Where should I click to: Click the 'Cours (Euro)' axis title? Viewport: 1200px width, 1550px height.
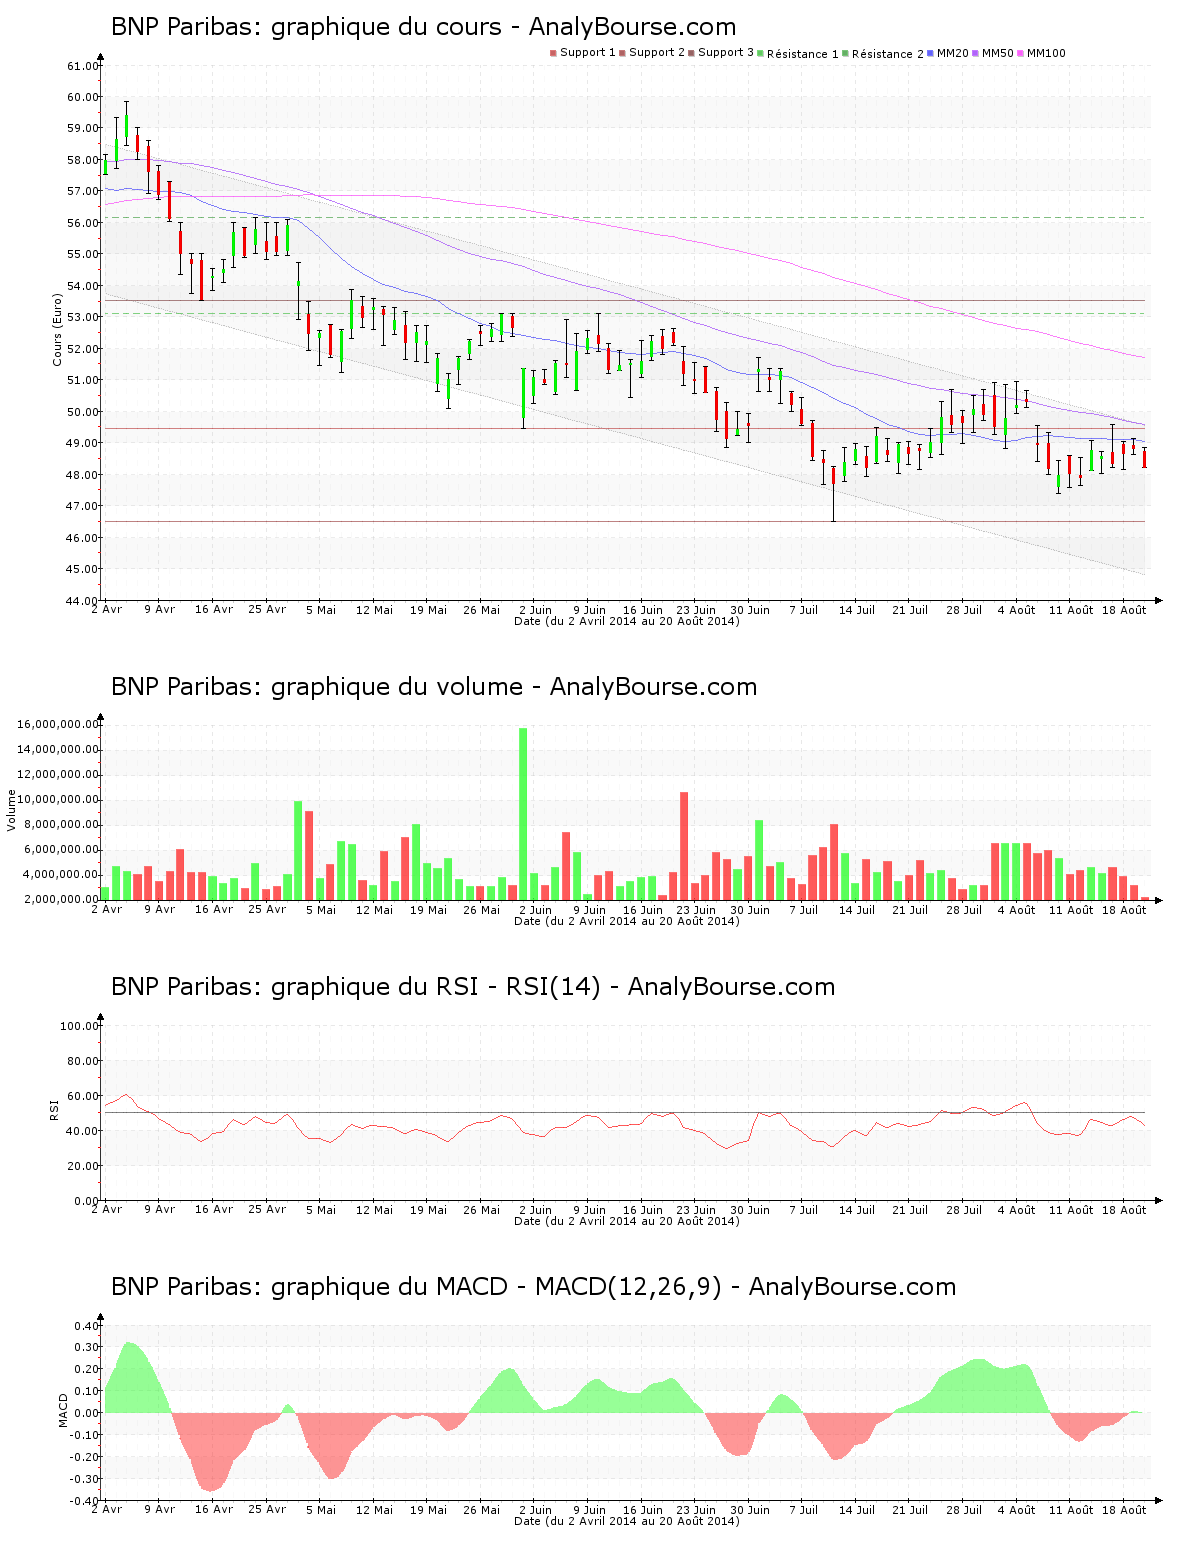pos(58,329)
